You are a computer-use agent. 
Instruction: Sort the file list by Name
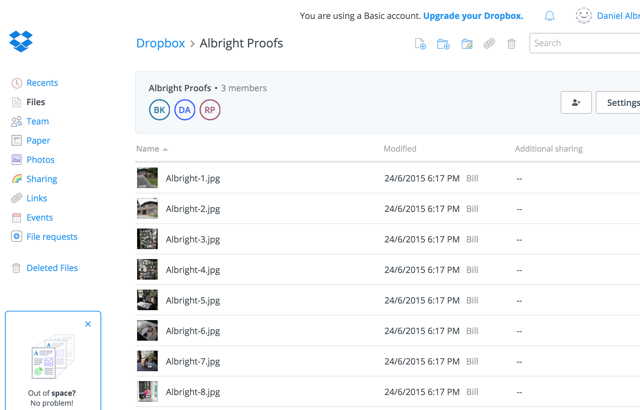click(152, 149)
